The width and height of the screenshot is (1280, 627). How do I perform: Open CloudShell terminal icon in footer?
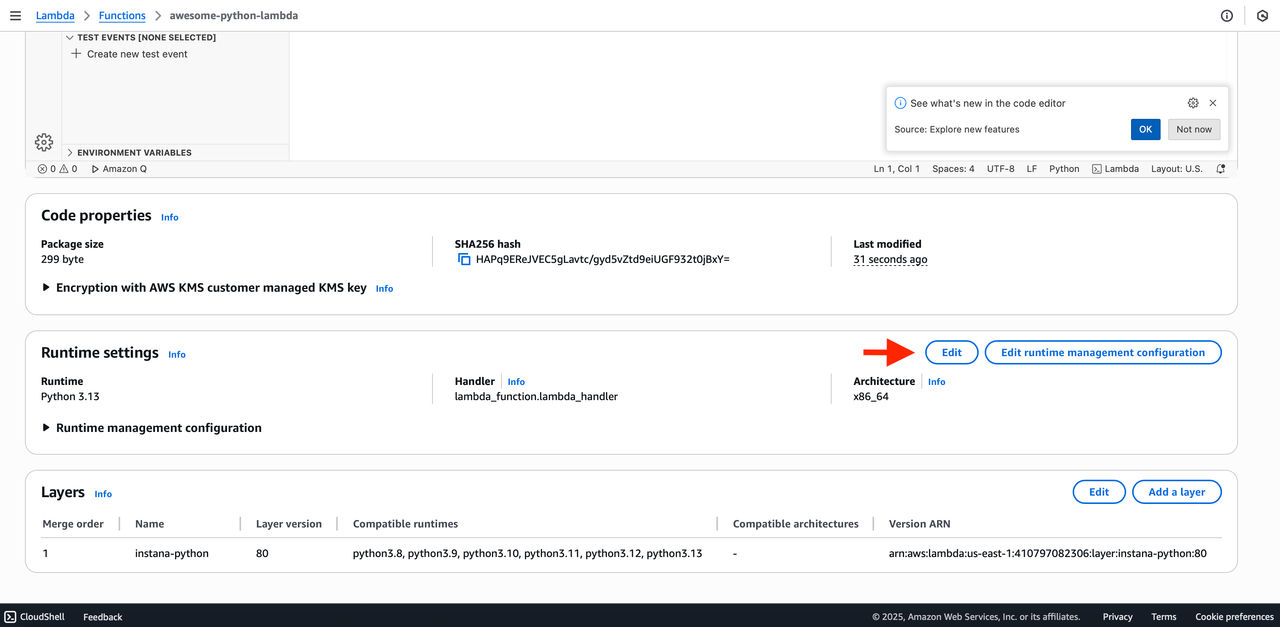point(10,617)
